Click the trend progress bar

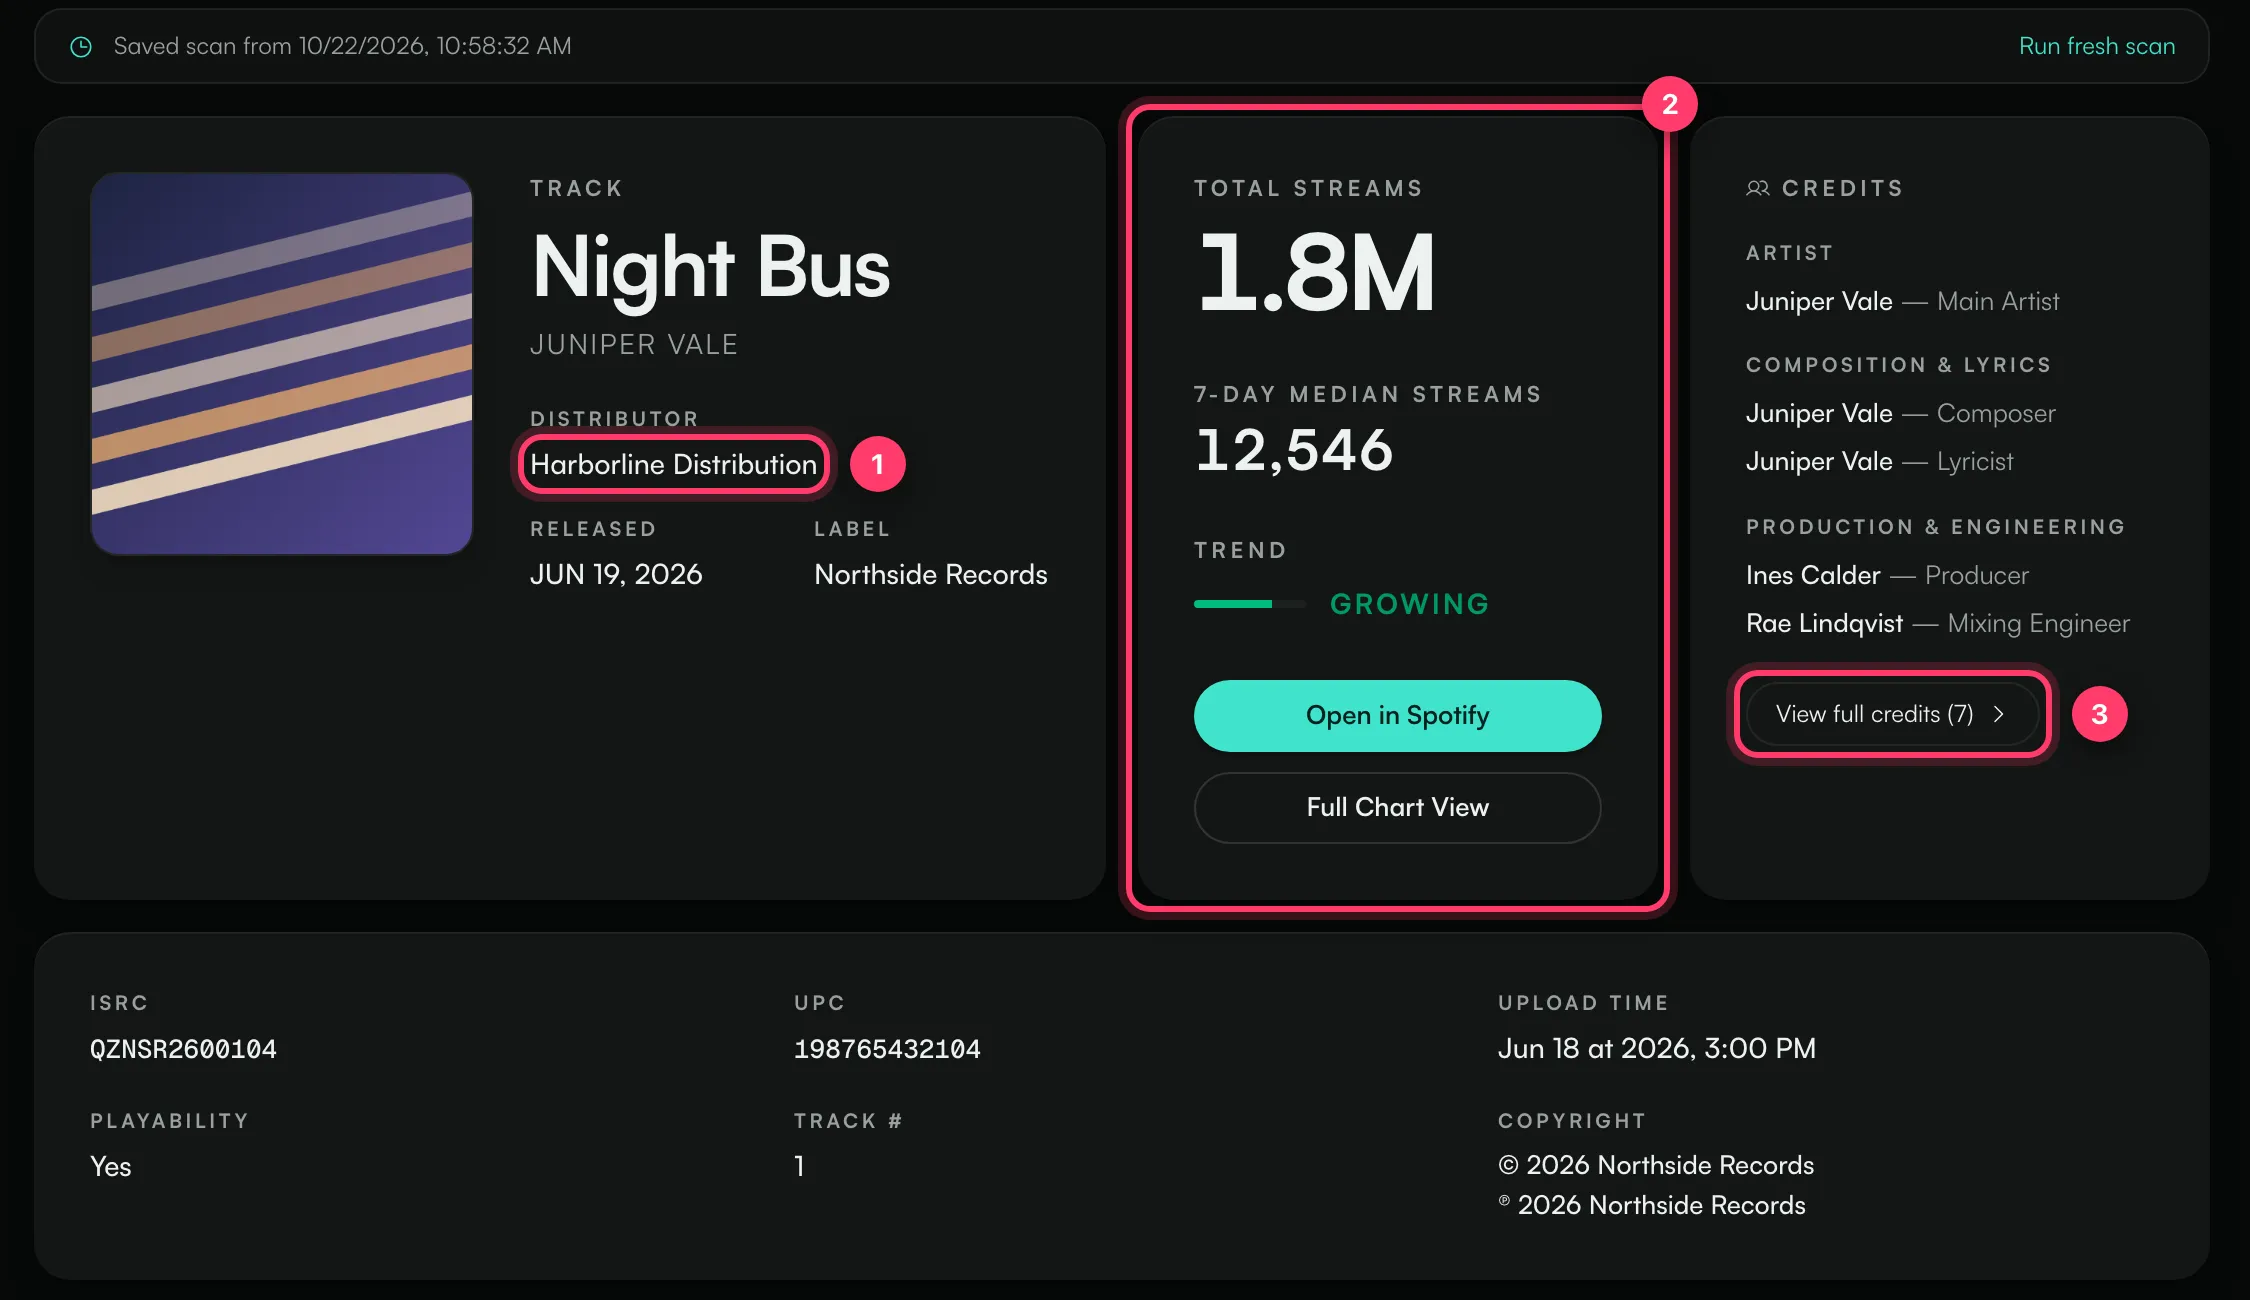click(1250, 604)
